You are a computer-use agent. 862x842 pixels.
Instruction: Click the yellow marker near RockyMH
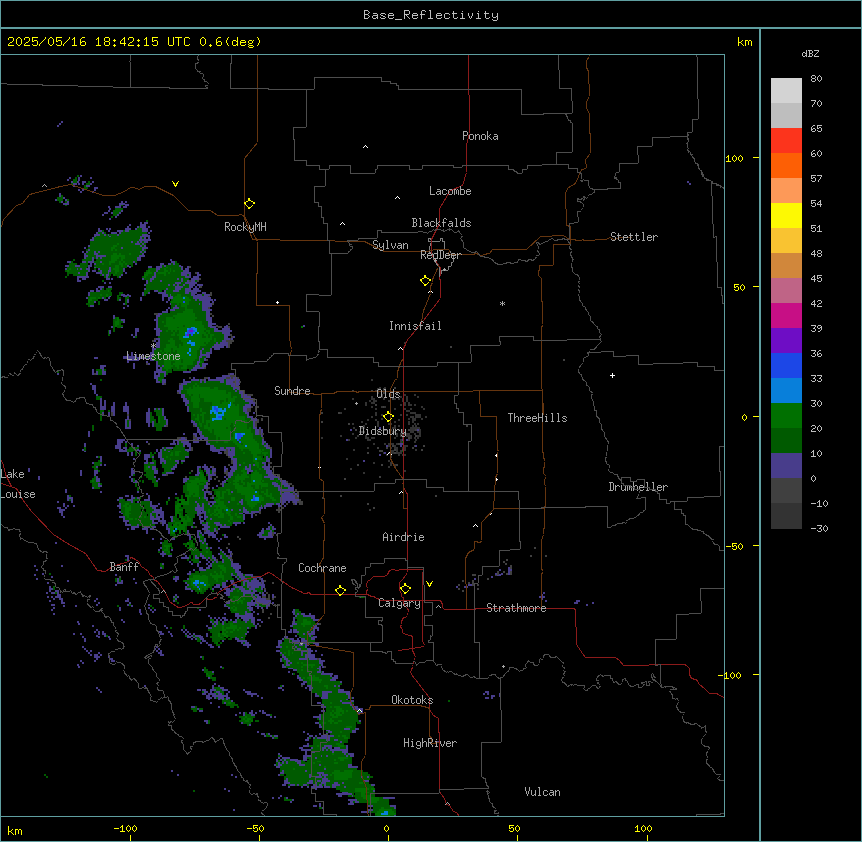click(x=249, y=204)
